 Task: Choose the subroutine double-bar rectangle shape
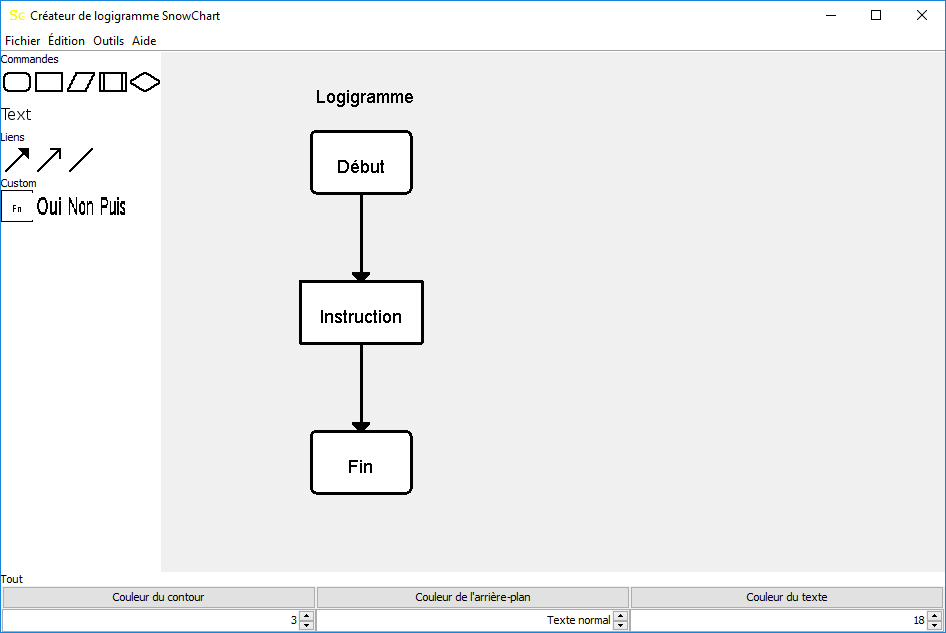113,82
